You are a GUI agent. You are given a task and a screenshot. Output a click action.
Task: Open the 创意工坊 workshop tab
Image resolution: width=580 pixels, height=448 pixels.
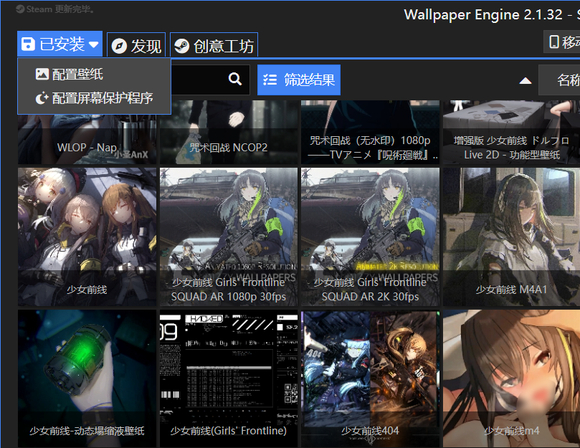(214, 46)
